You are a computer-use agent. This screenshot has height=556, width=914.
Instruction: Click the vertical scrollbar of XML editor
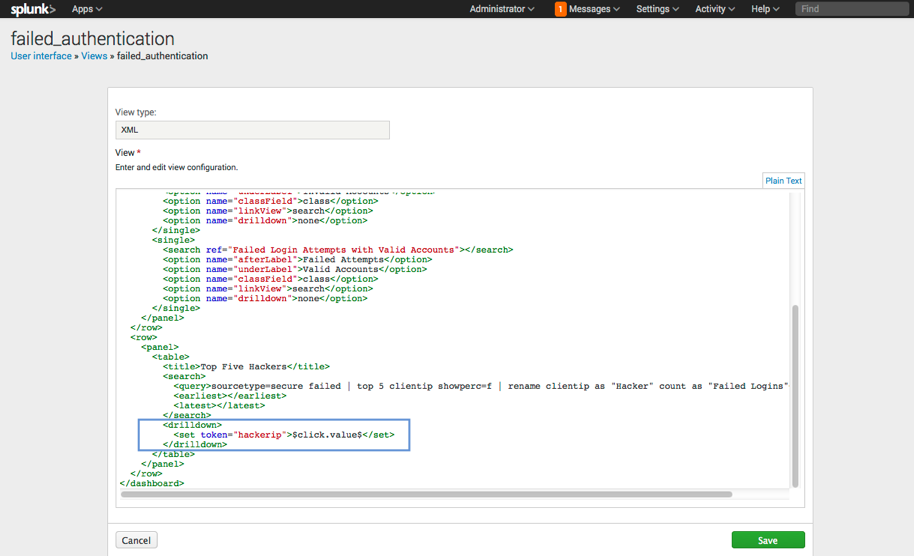click(x=795, y=396)
